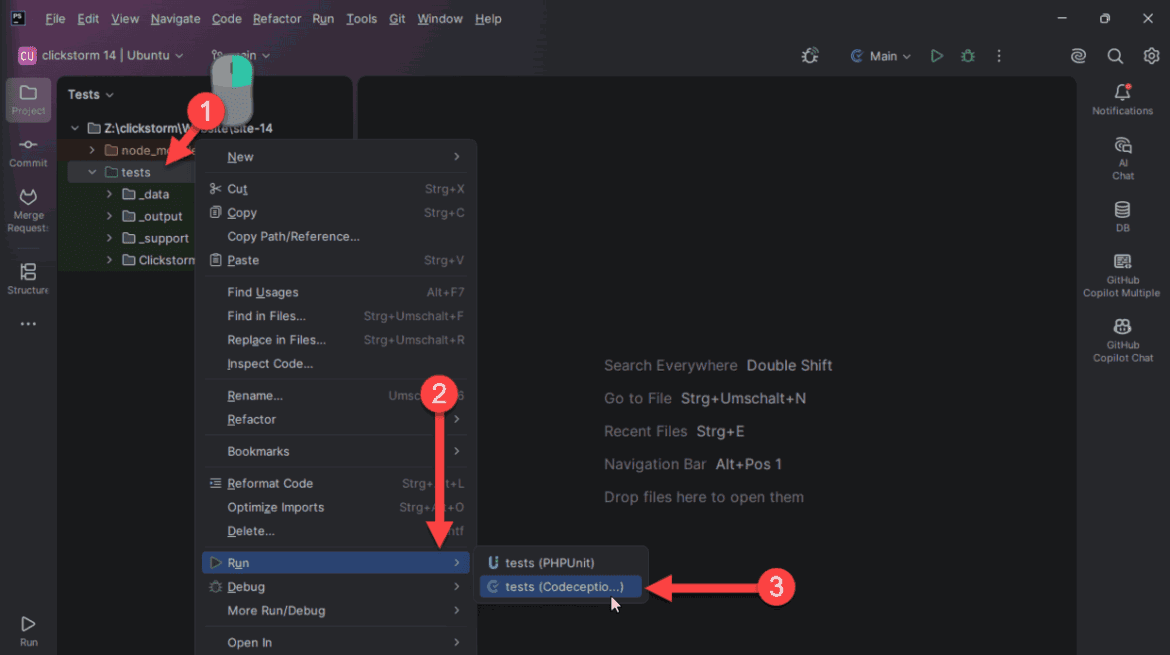Select Replace in Files in context menu
1170x655 pixels.
click(336, 340)
